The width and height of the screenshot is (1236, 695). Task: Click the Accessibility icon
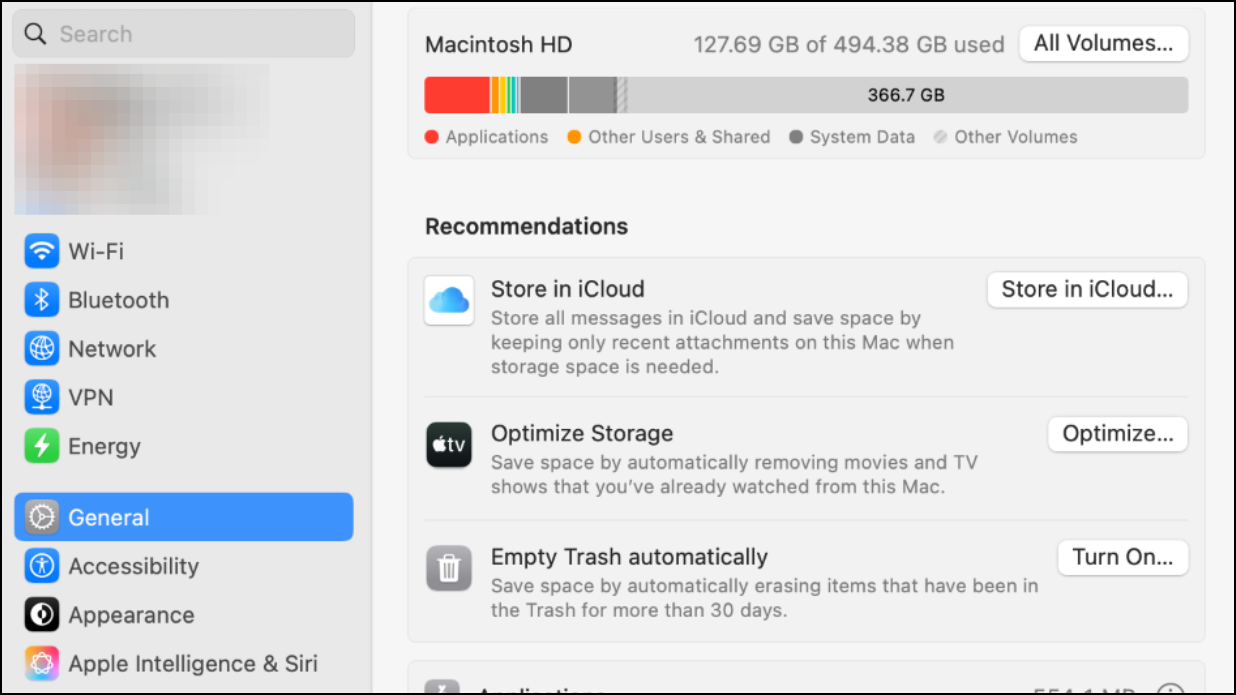41,566
